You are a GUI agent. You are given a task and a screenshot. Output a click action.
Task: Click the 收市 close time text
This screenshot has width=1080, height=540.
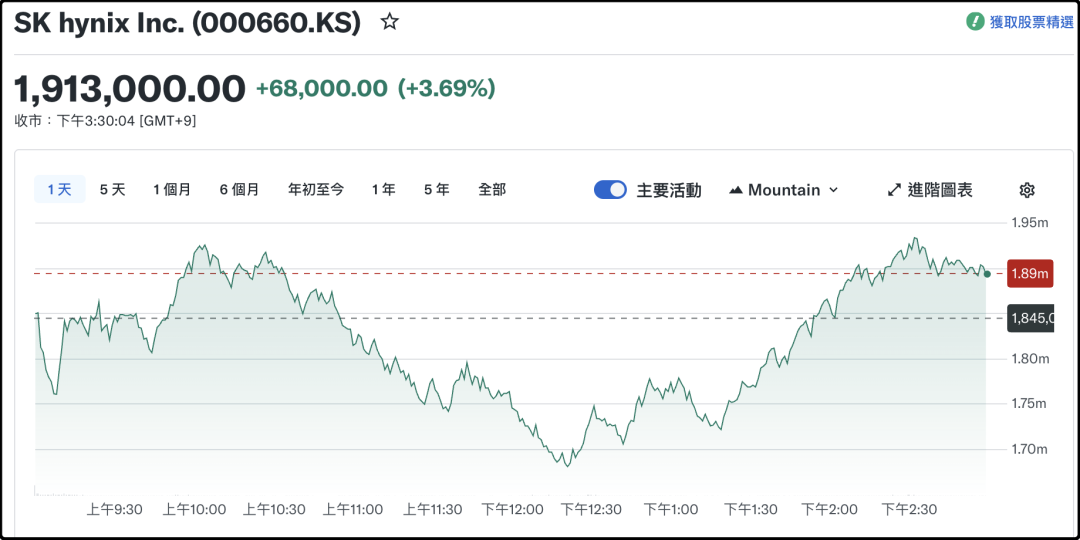pyautogui.click(x=105, y=121)
